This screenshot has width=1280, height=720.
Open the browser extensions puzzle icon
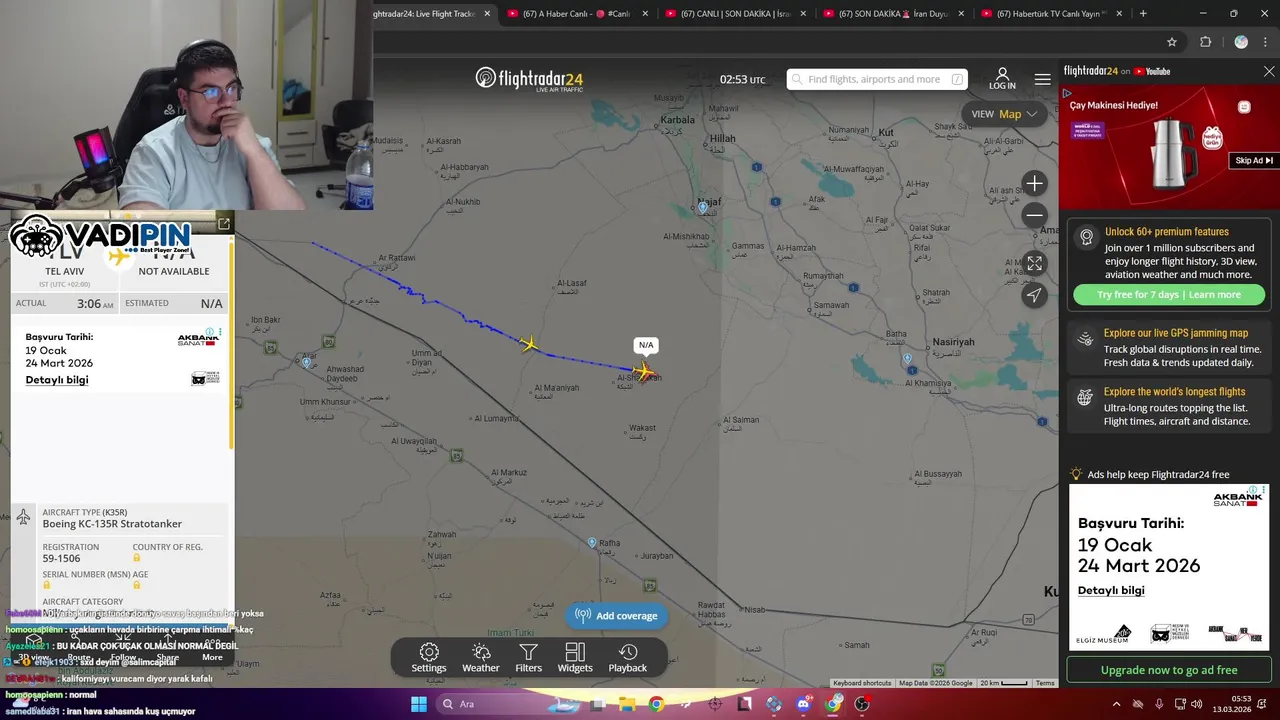point(1205,42)
